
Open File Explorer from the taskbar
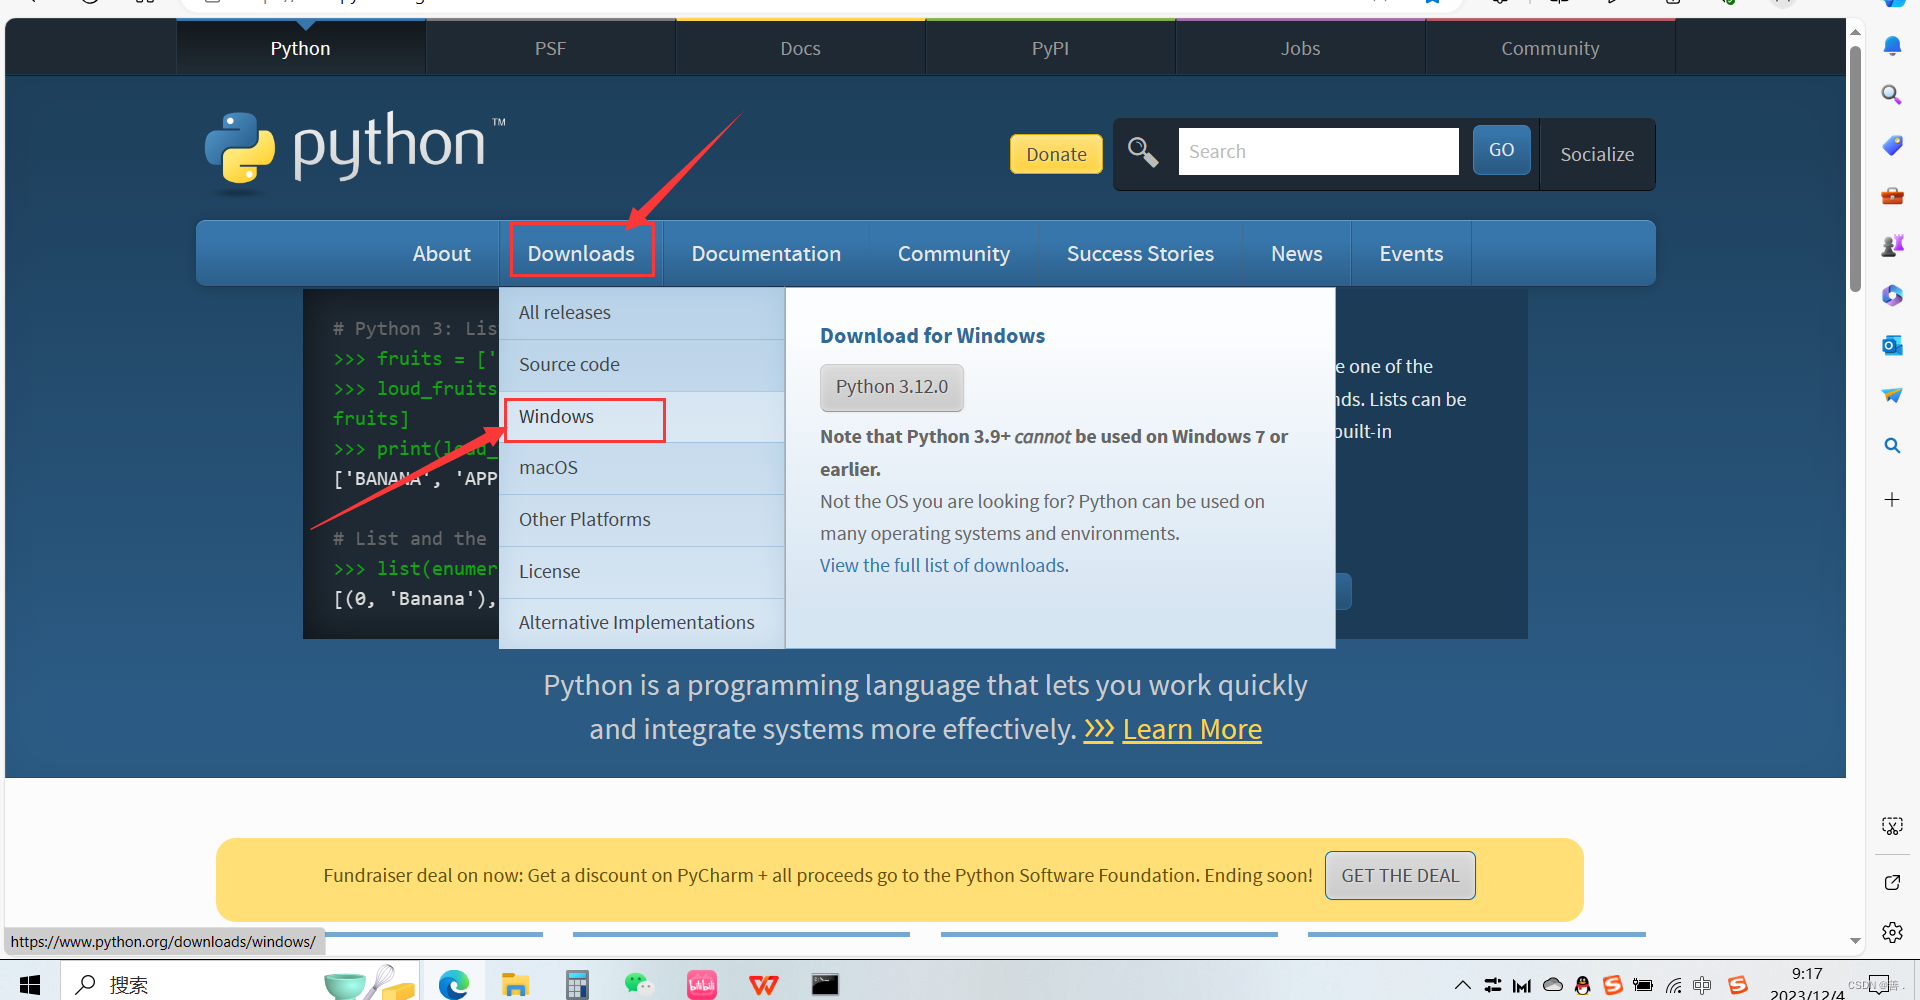coord(515,985)
